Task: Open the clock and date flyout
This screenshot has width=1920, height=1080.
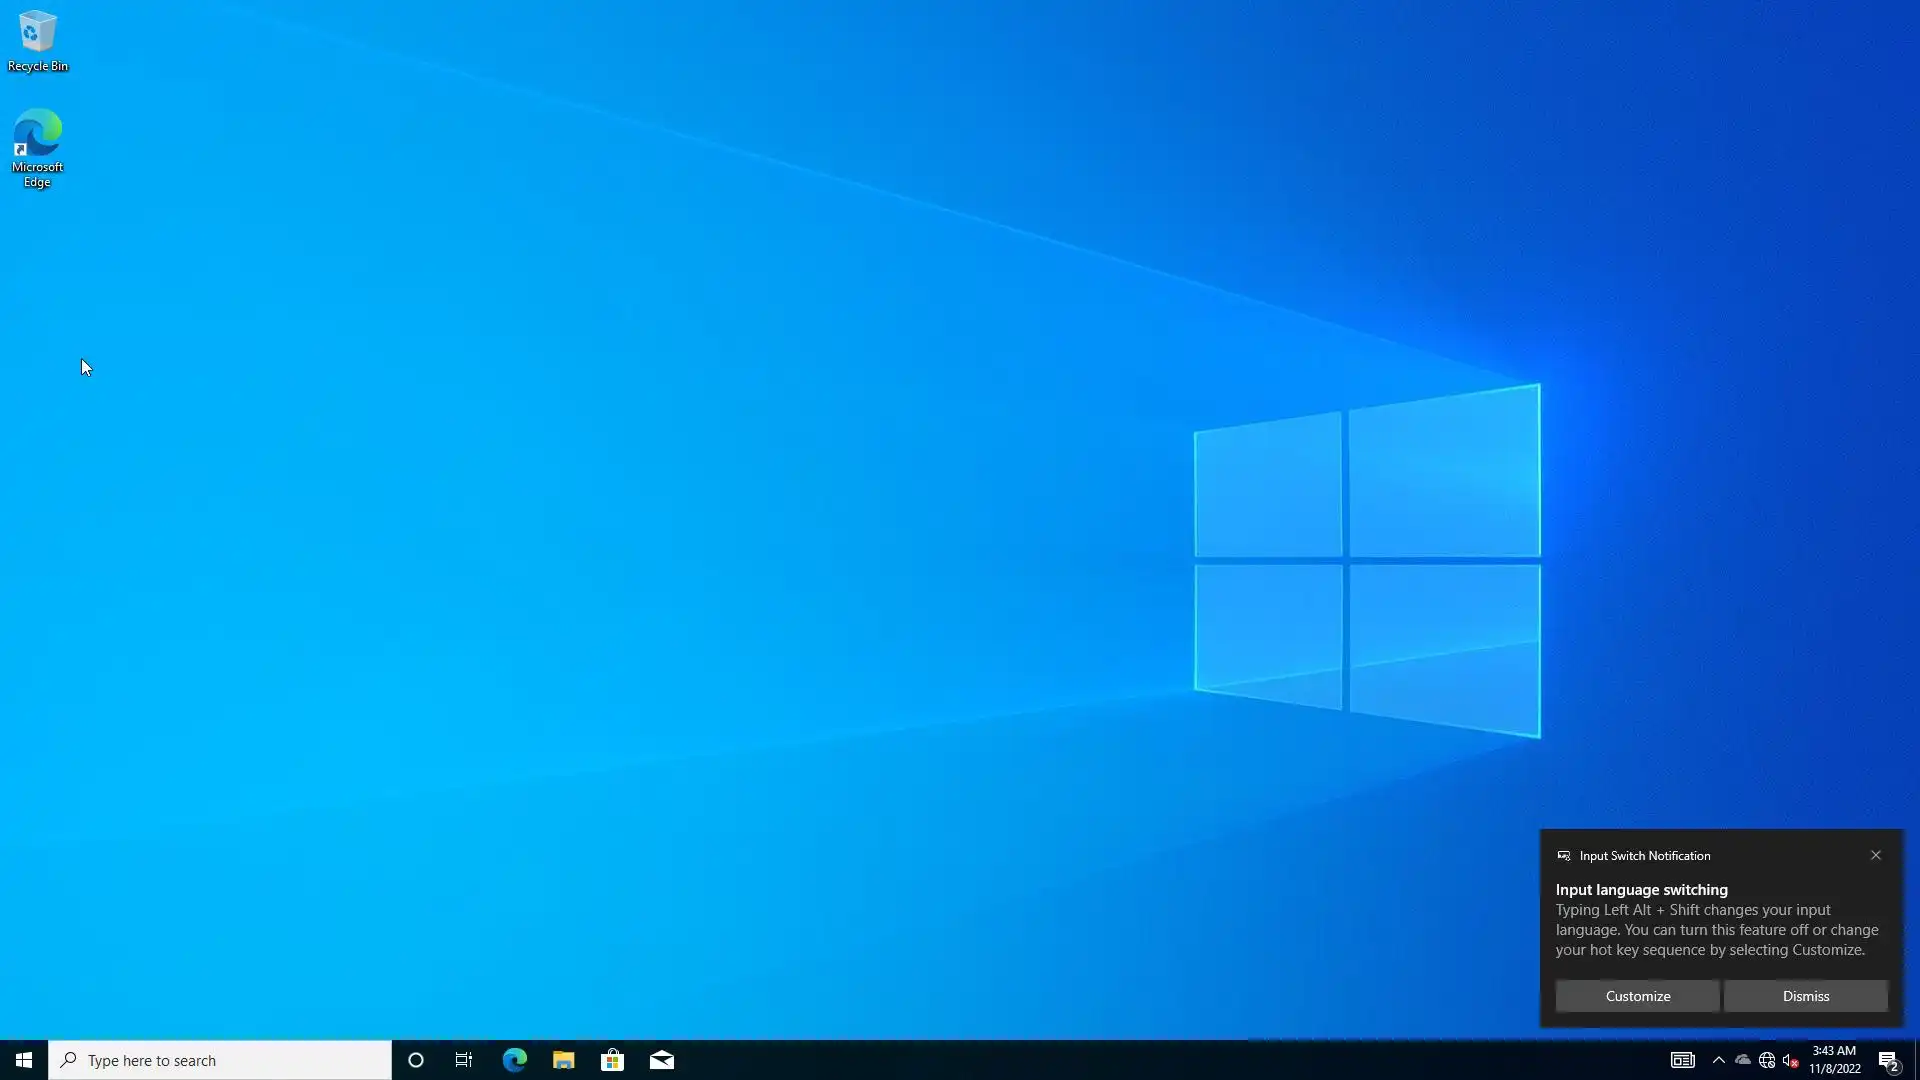Action: pyautogui.click(x=1834, y=1060)
